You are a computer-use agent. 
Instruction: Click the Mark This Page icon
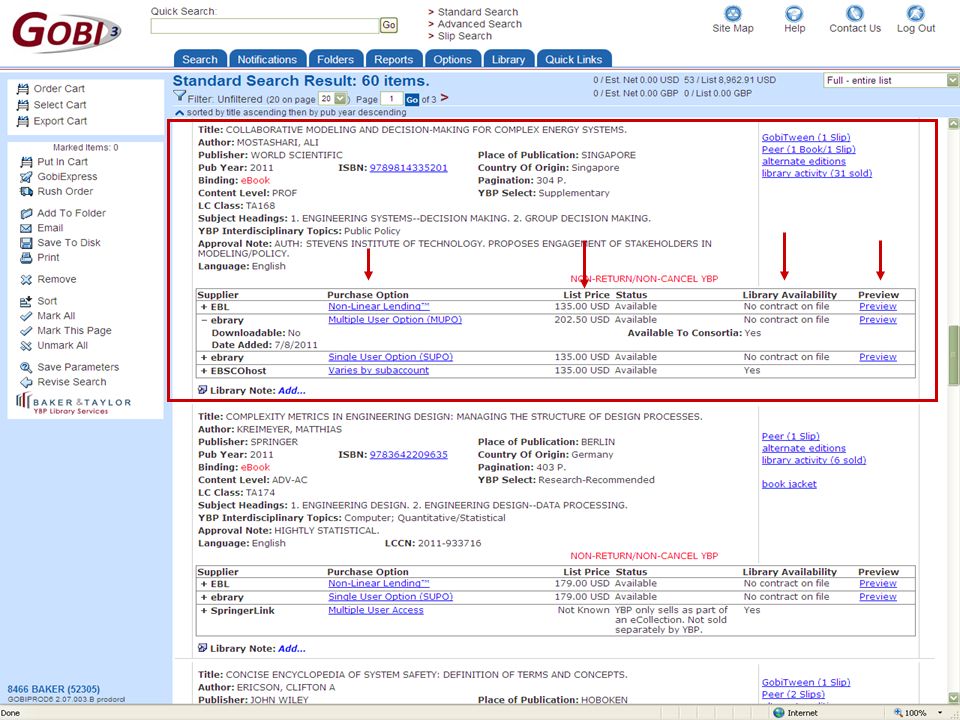click(26, 331)
